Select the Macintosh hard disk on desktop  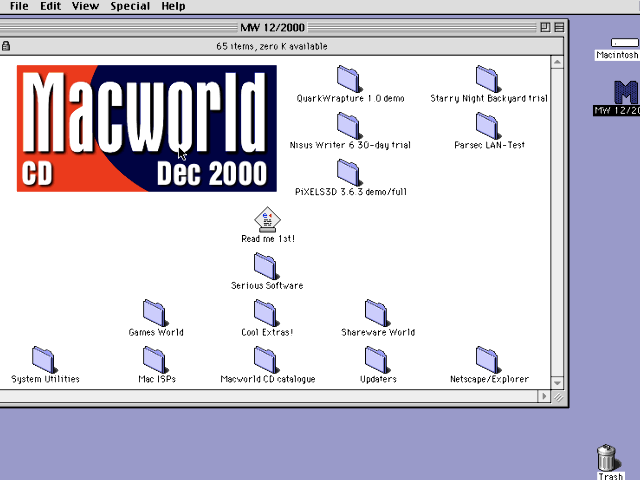pos(624,42)
